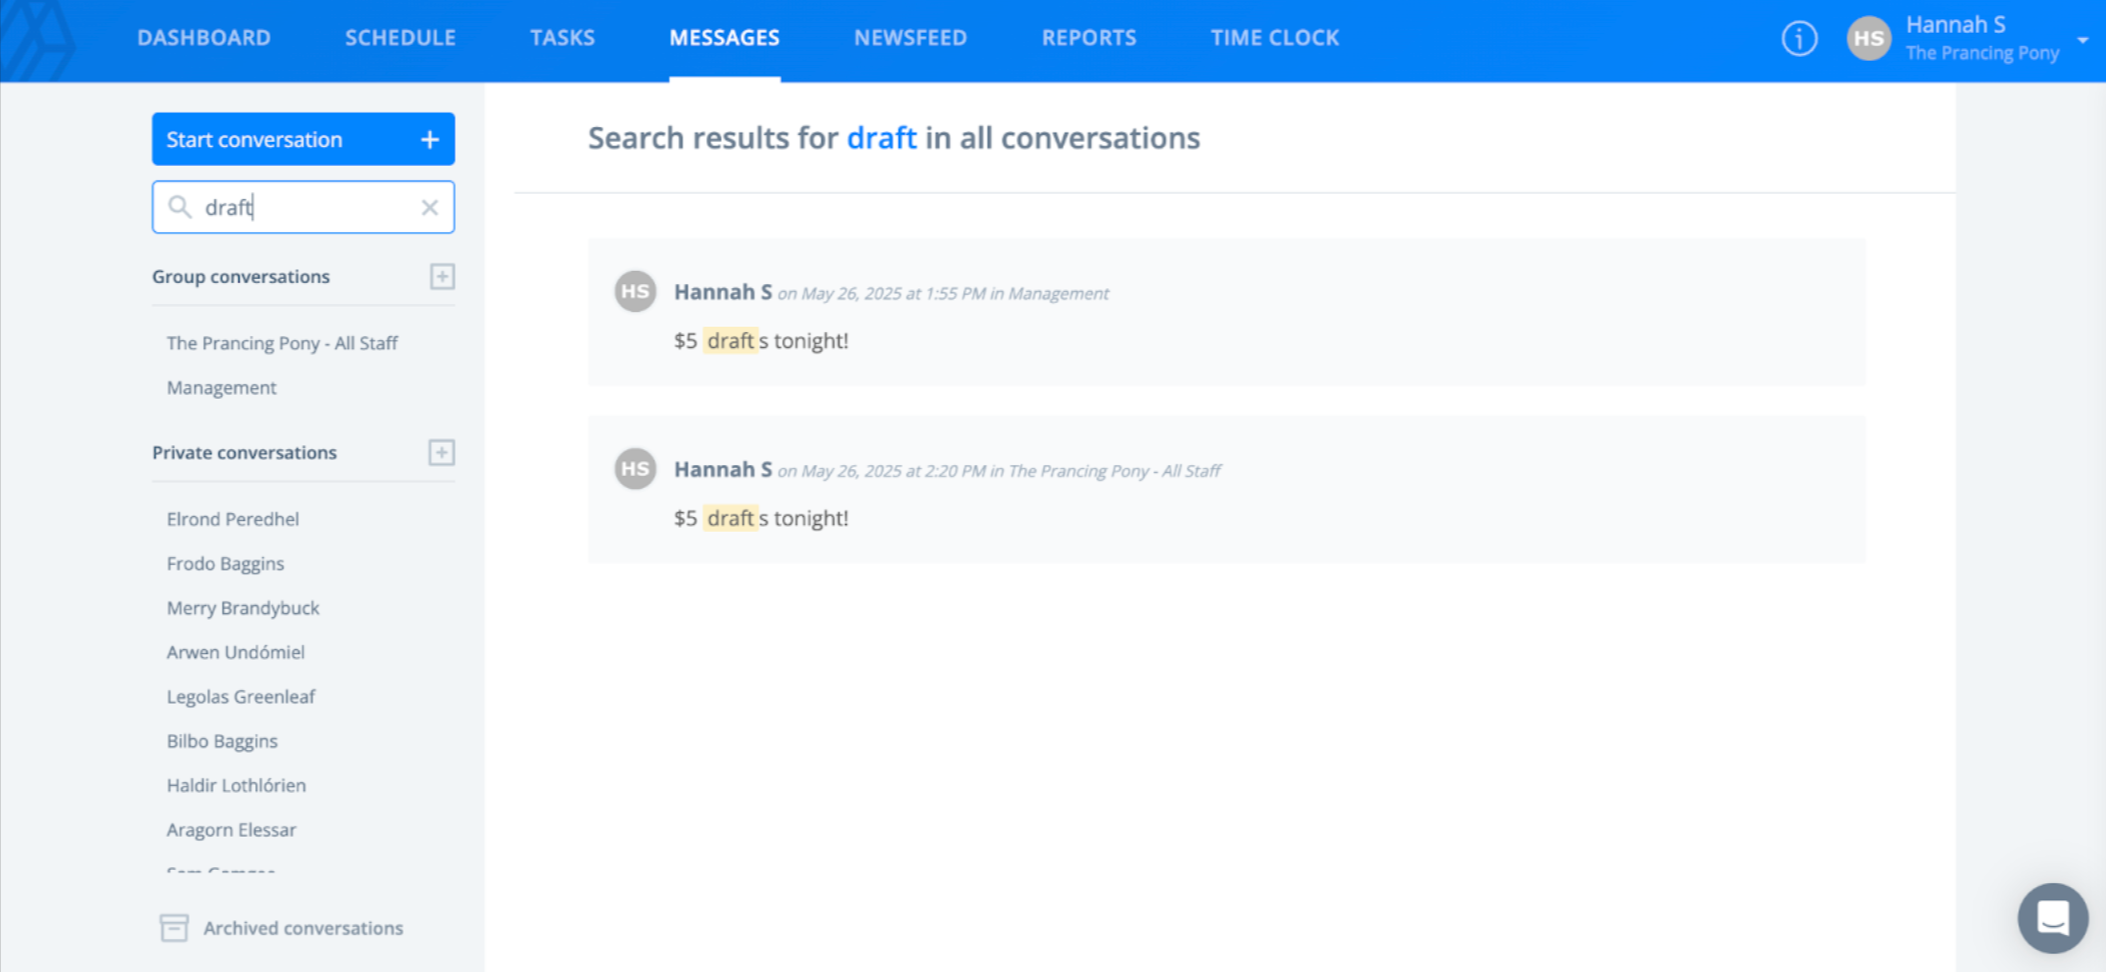Open The Prancing Pony - All Staff conversation
This screenshot has width=2106, height=972.
tap(282, 343)
